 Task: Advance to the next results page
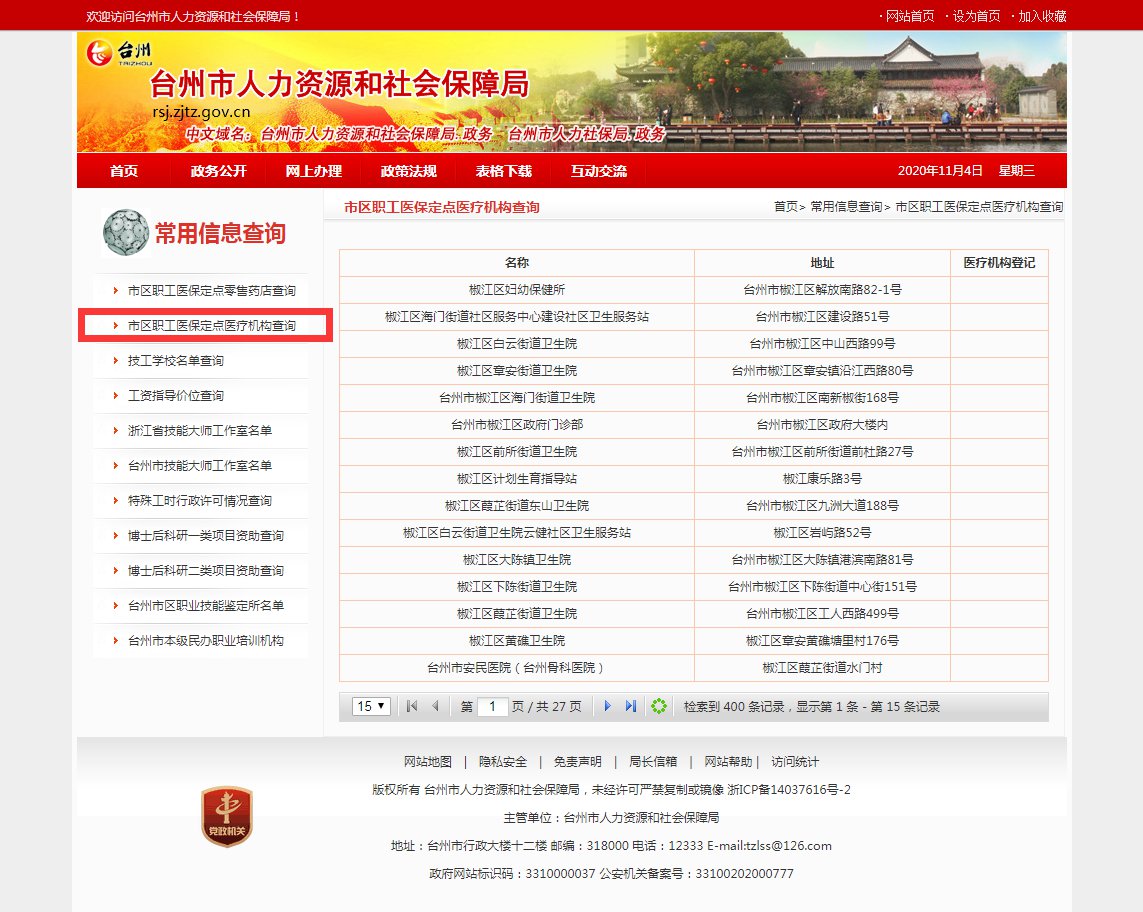coord(607,707)
